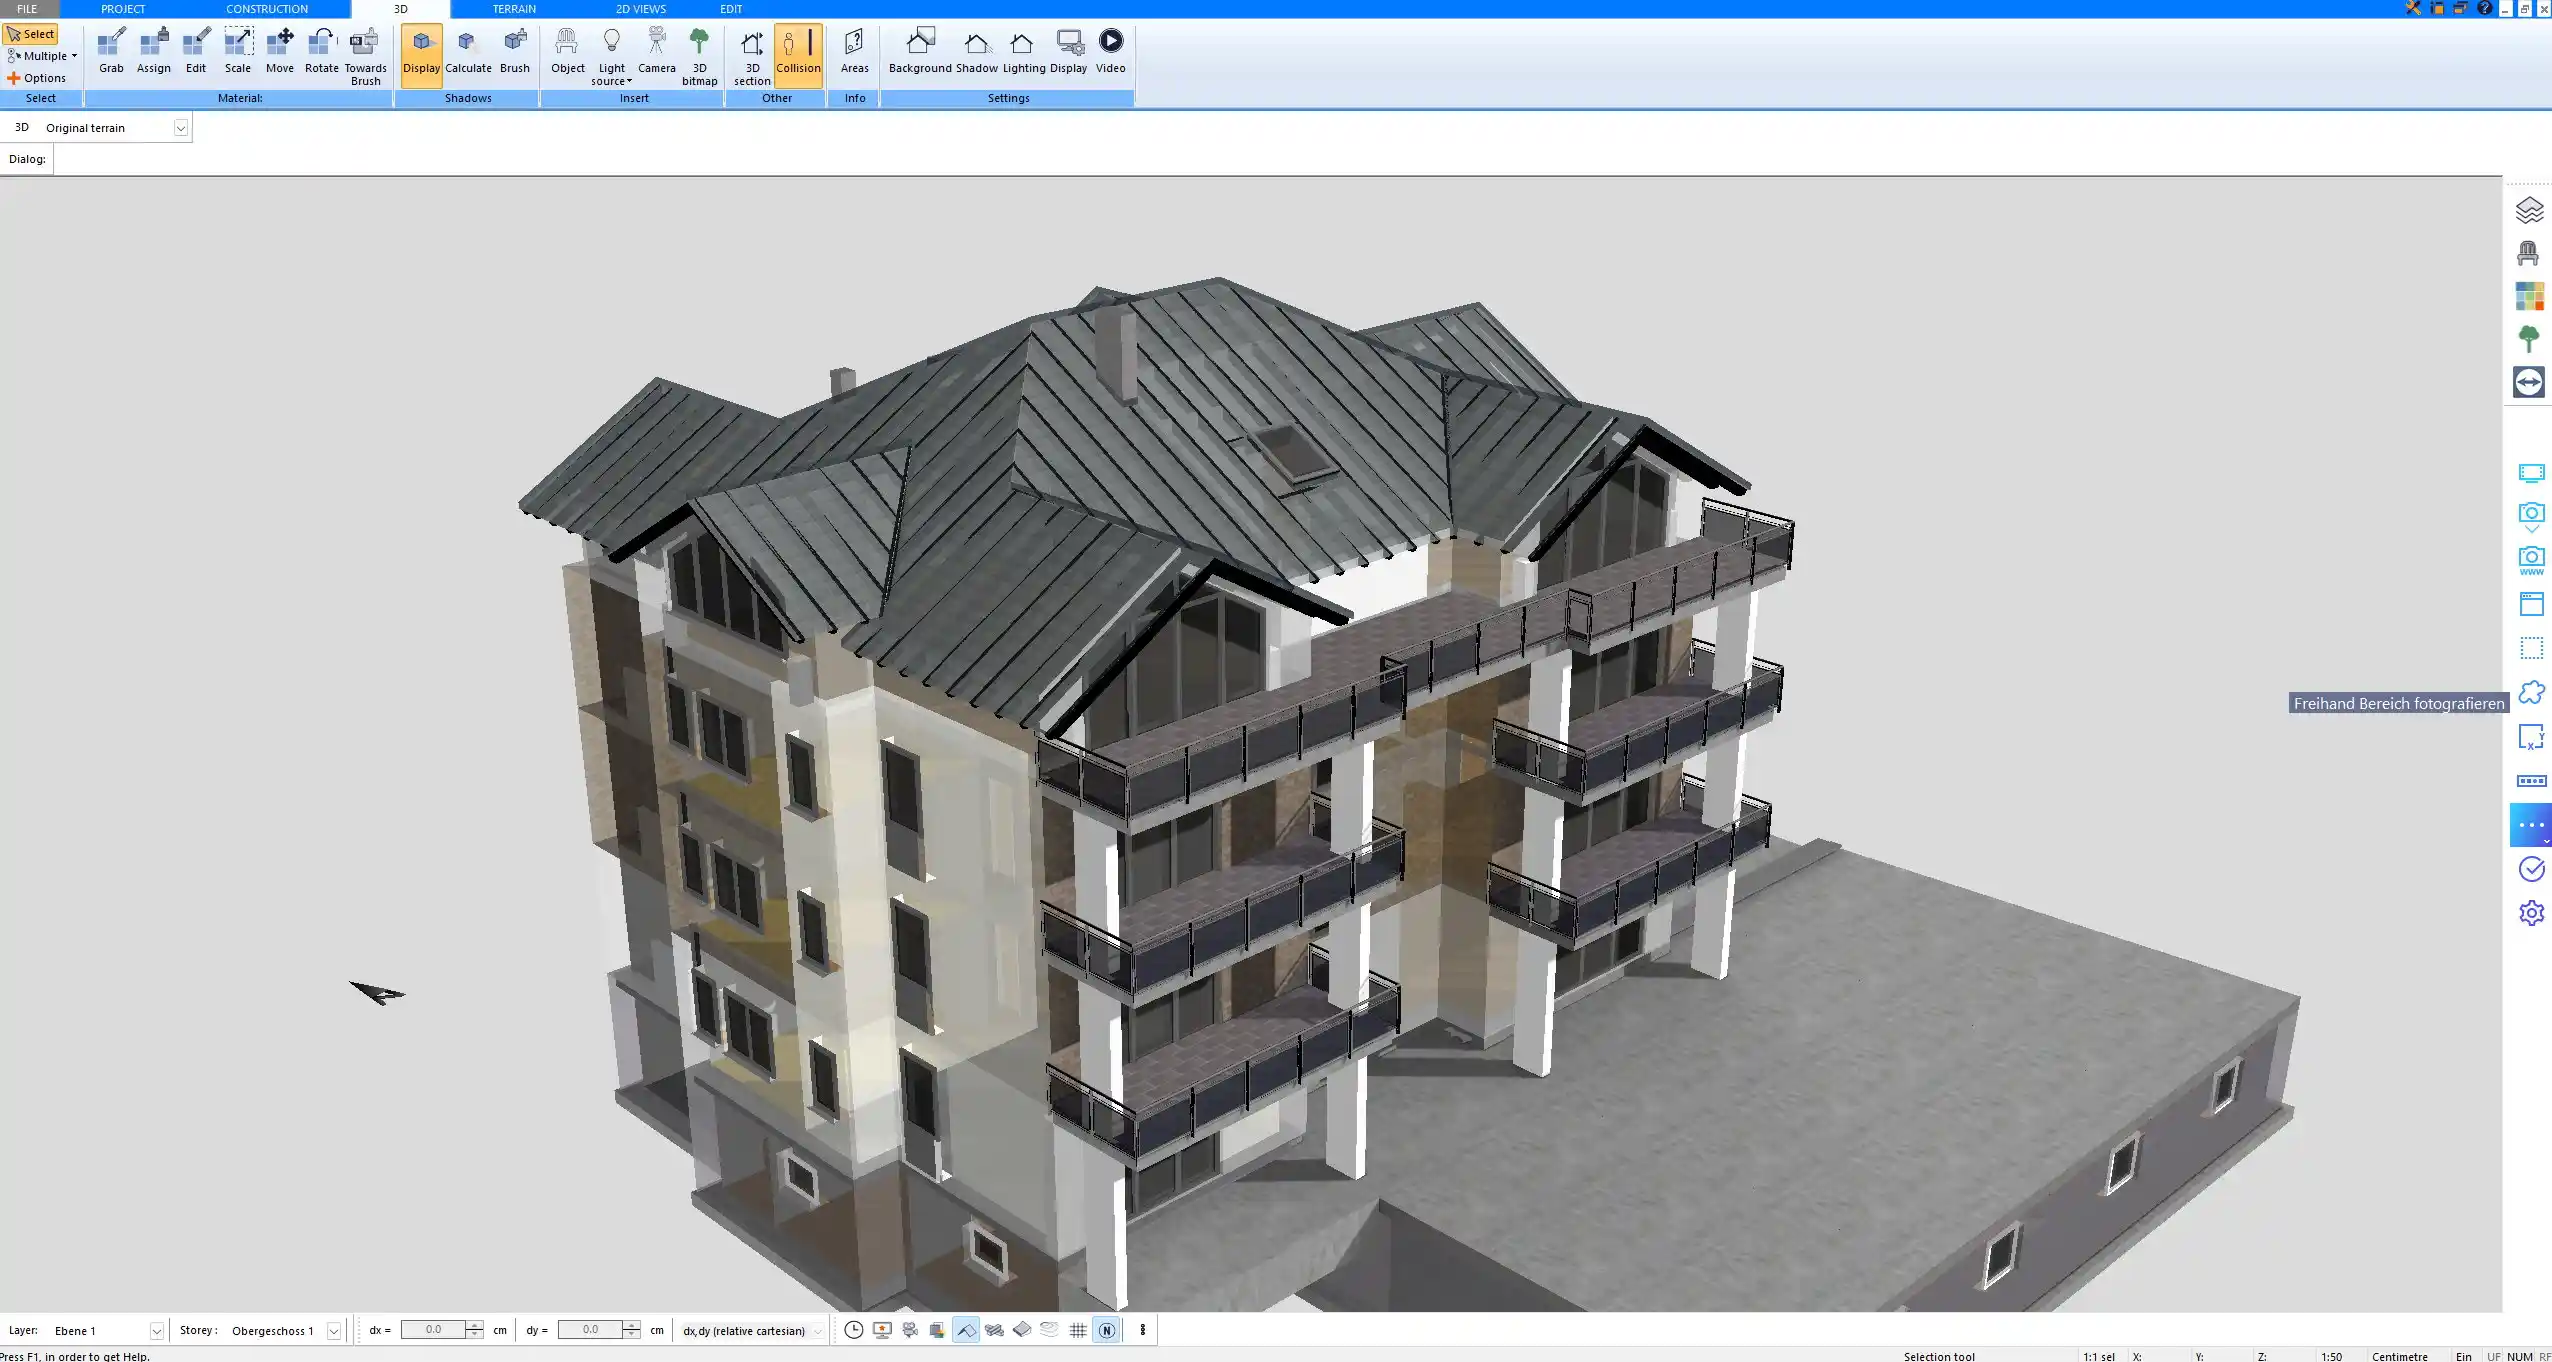Open the Background settings
2552x1362 pixels.
pos(919,50)
